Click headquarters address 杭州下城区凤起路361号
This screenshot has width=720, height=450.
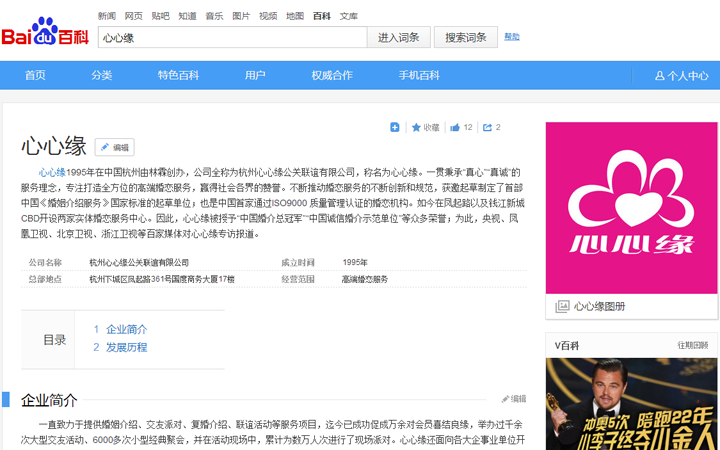pyautogui.click(x=162, y=279)
